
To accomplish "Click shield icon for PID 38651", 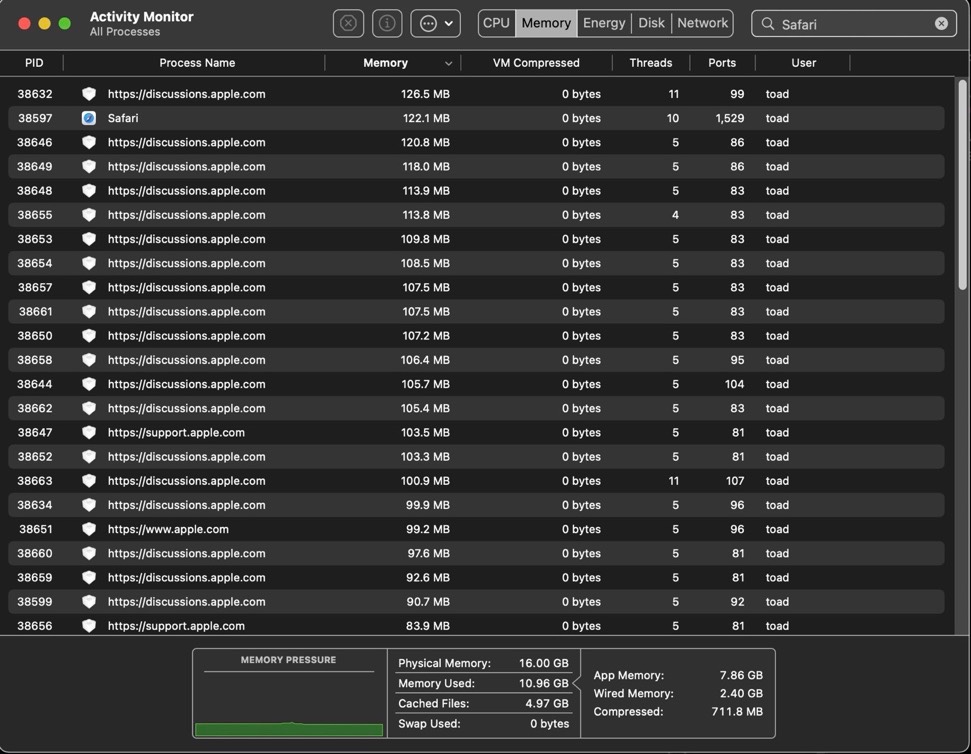I will 89,528.
